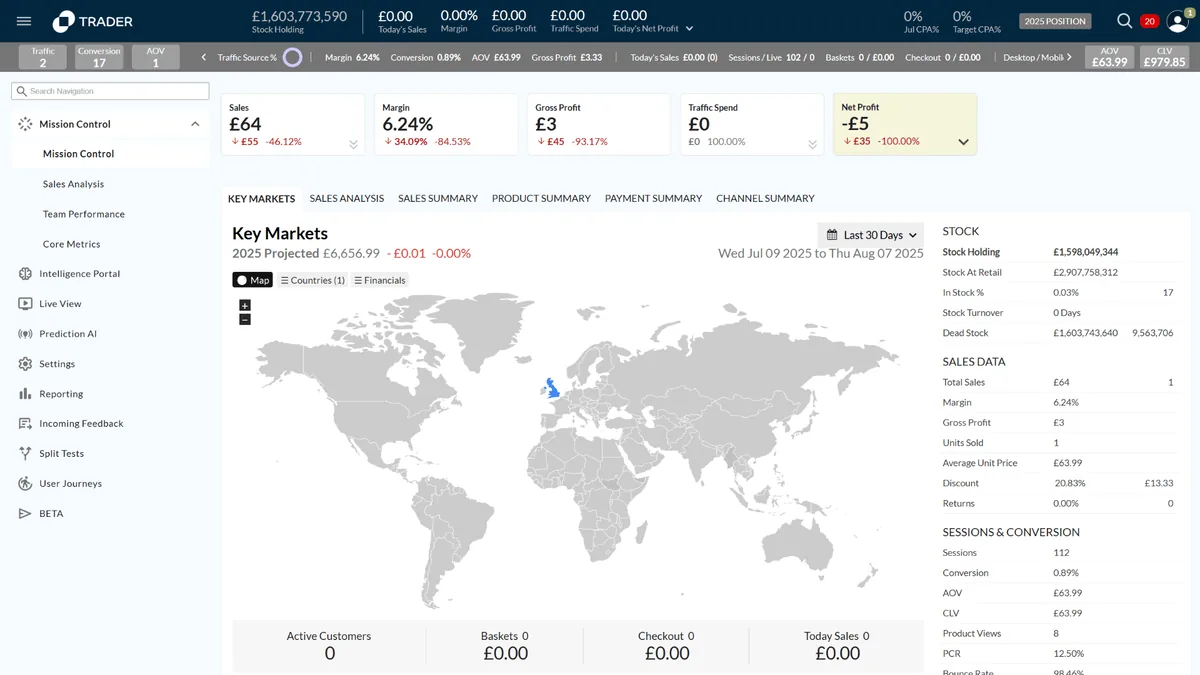1200x675 pixels.
Task: Click the Traffic 2 tile
Action: [43, 57]
